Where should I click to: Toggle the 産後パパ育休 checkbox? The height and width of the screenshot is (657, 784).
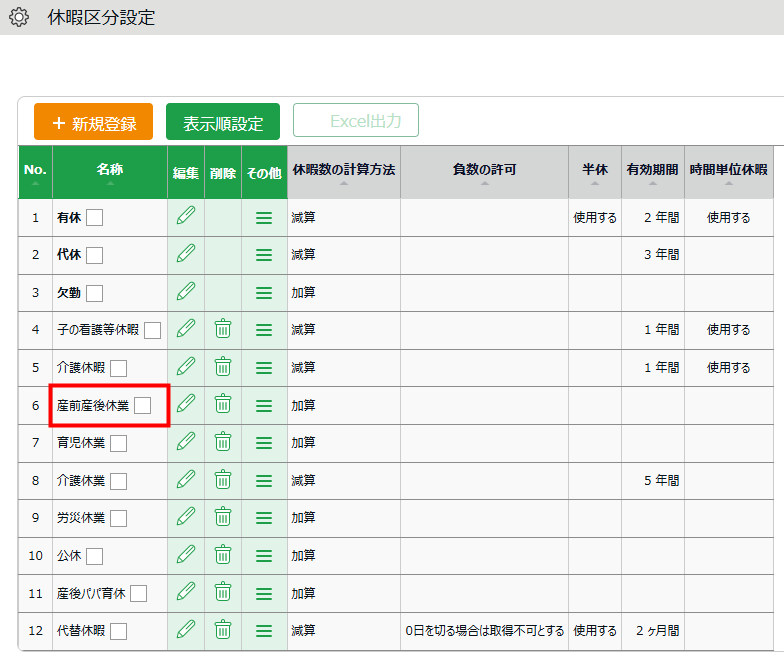pos(138,594)
